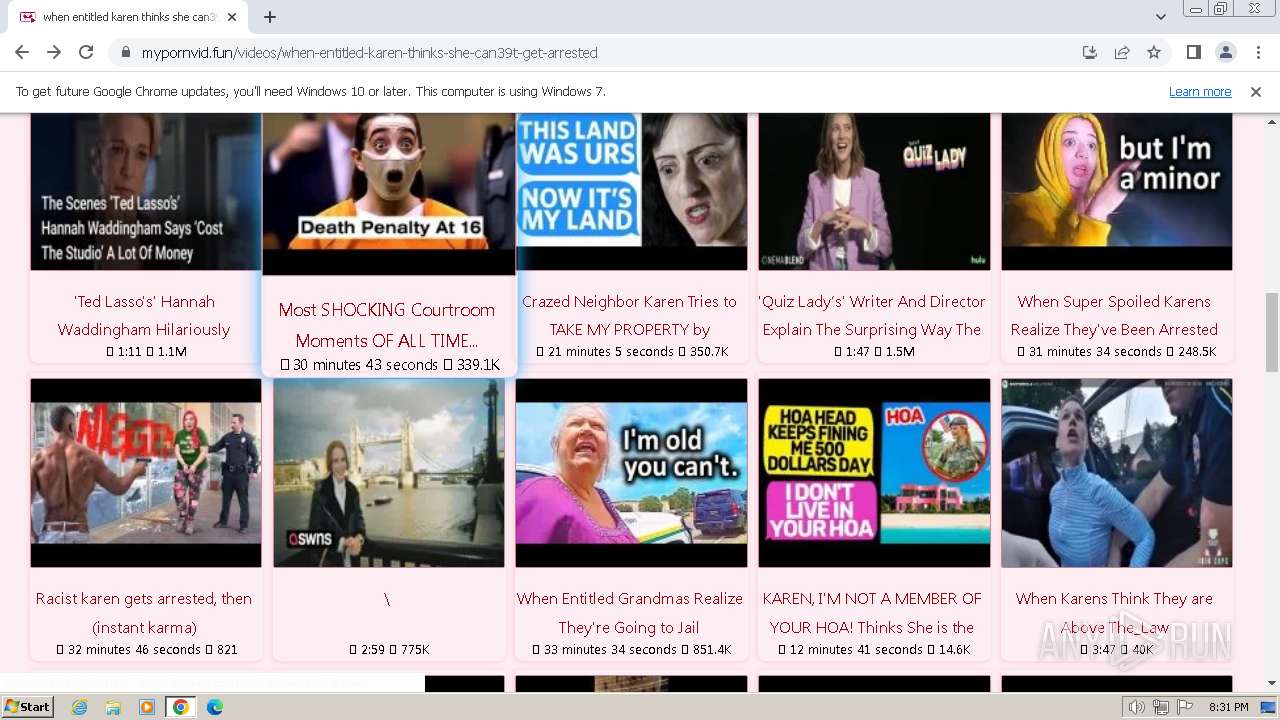Click the address bar URL field
The image size is (1280, 720).
point(600,52)
